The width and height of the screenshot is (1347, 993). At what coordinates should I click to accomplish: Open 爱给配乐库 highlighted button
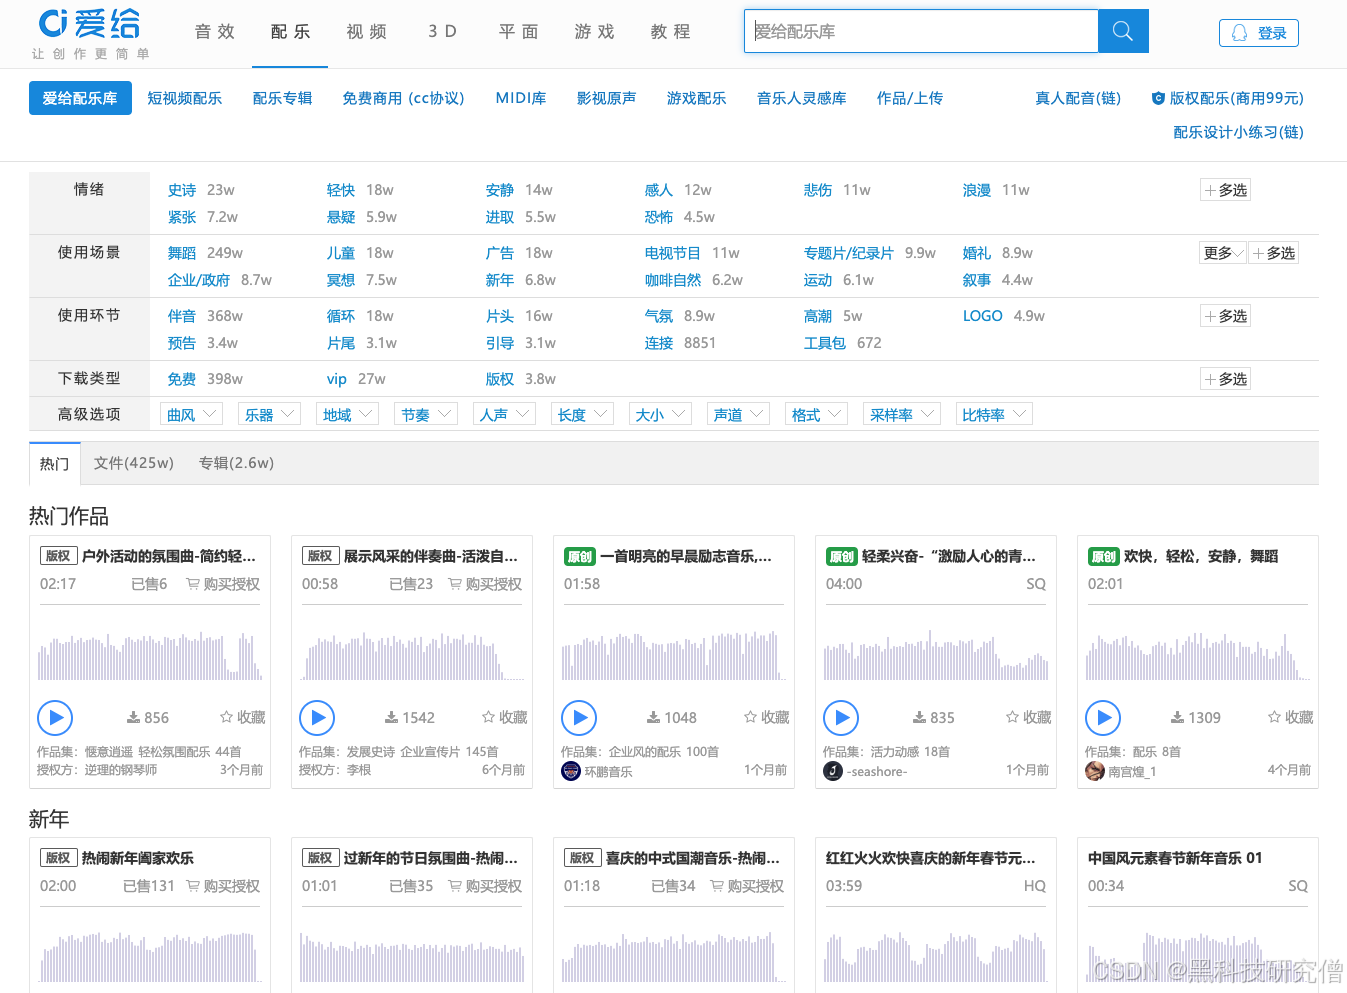(x=80, y=98)
